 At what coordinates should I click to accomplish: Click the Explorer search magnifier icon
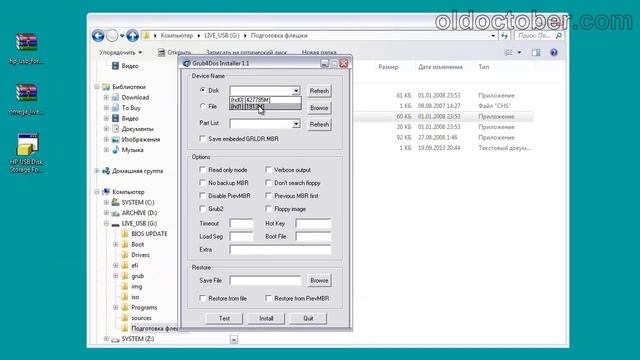click(x=559, y=36)
